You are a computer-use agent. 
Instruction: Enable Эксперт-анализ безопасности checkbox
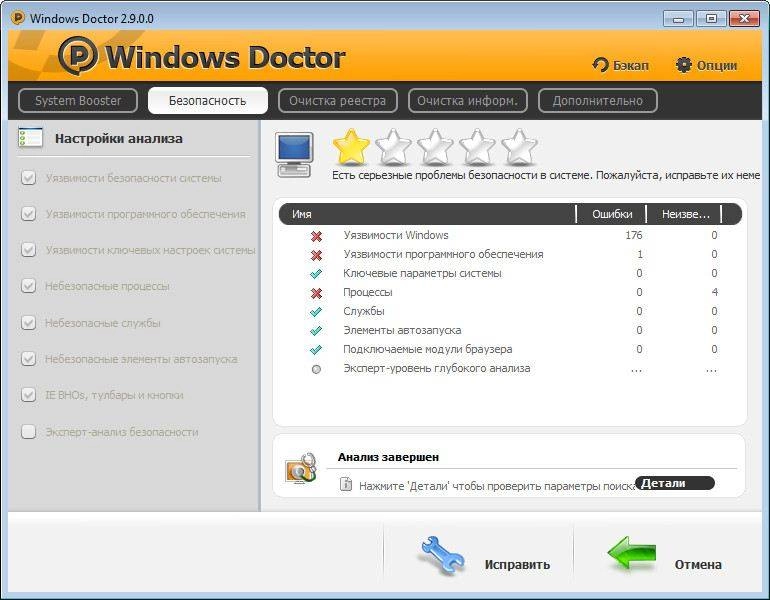coord(28,432)
